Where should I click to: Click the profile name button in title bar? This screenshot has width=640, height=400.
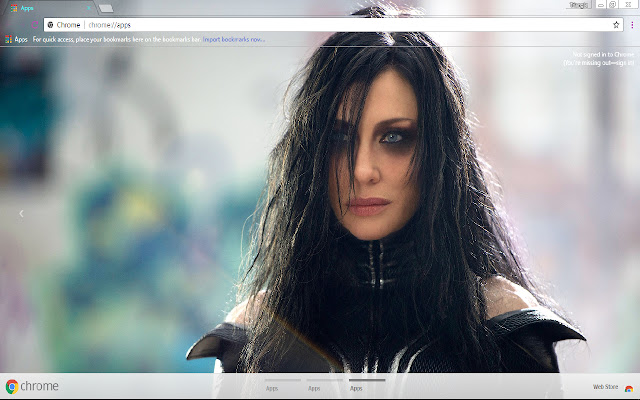tap(579, 5)
